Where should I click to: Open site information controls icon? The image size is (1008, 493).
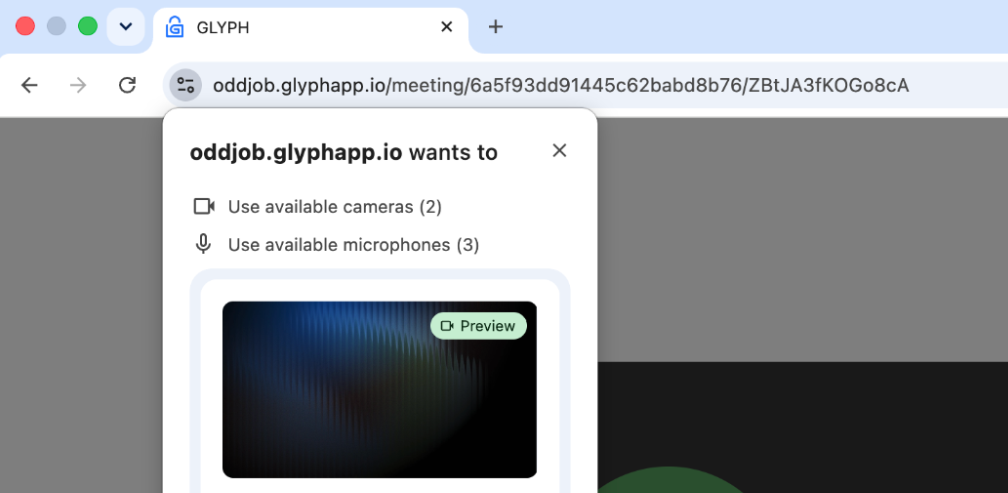pos(185,85)
